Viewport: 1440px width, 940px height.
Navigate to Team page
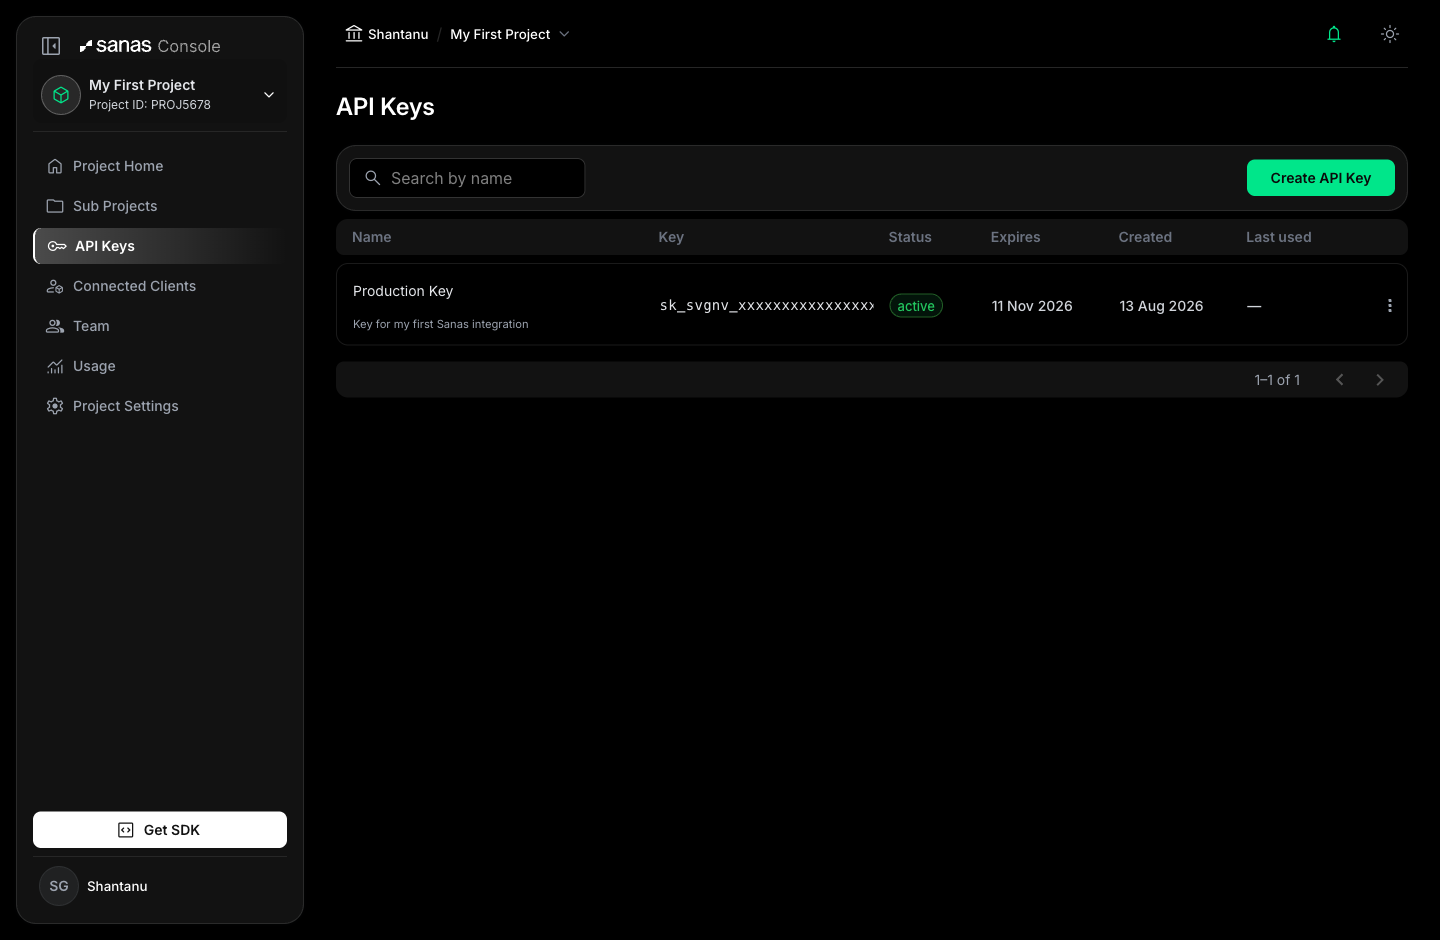click(x=160, y=326)
